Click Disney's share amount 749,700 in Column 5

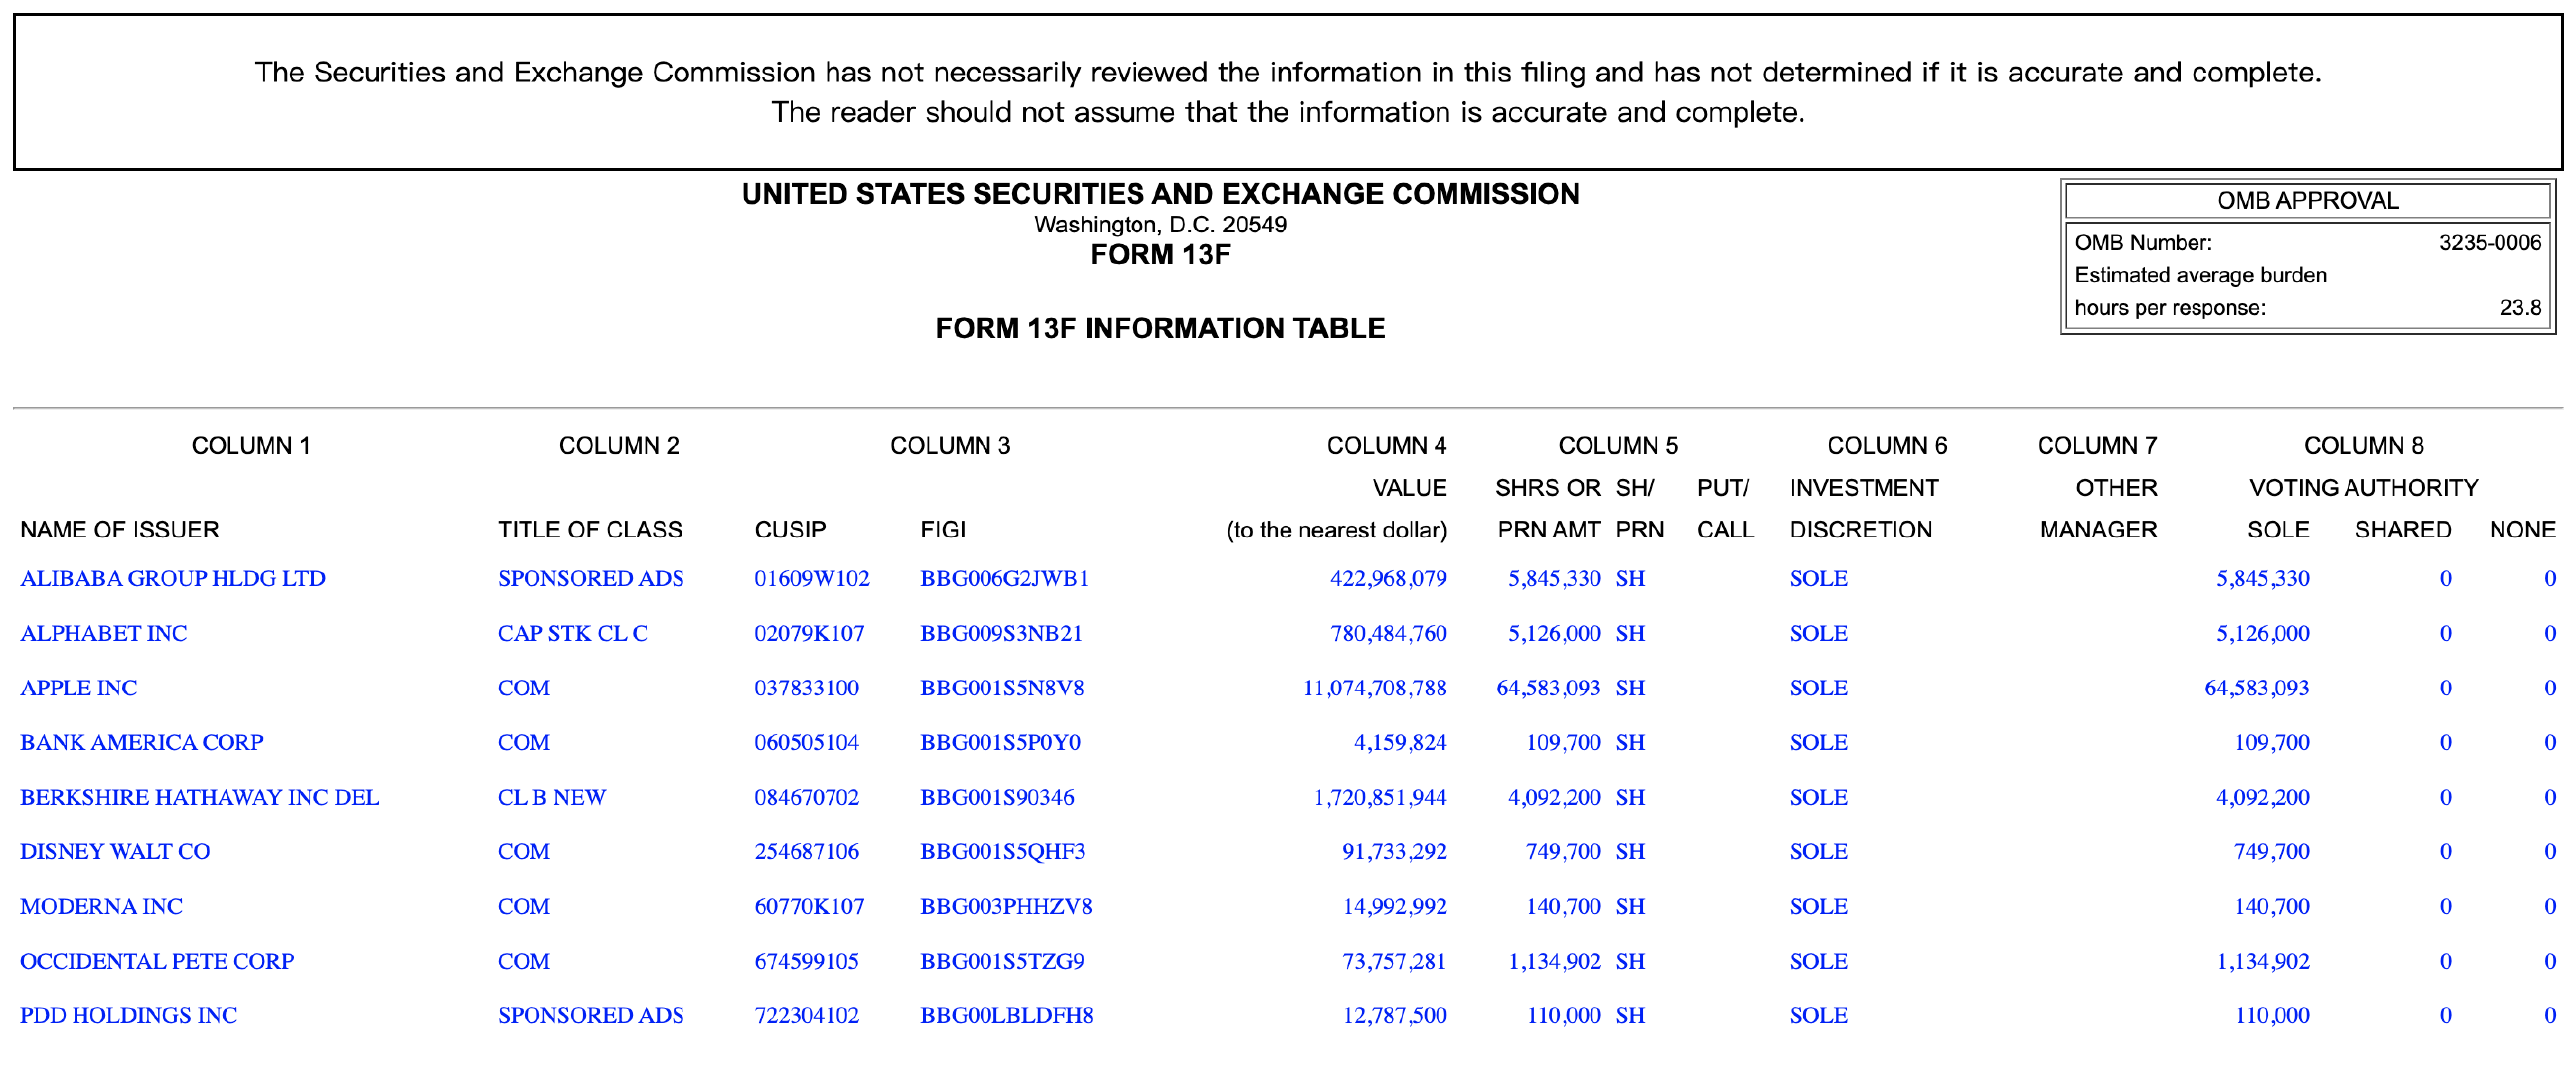1562,852
